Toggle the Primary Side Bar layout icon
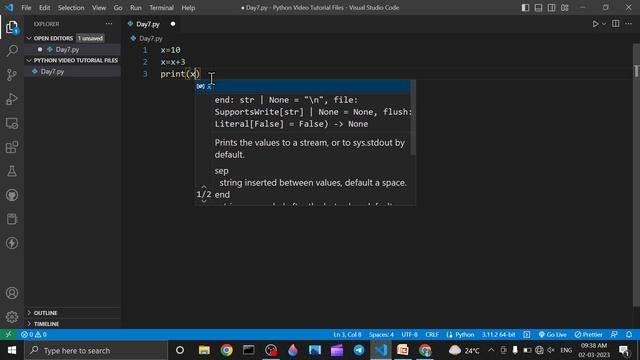Viewport: 640px width, 360px height. [525, 8]
